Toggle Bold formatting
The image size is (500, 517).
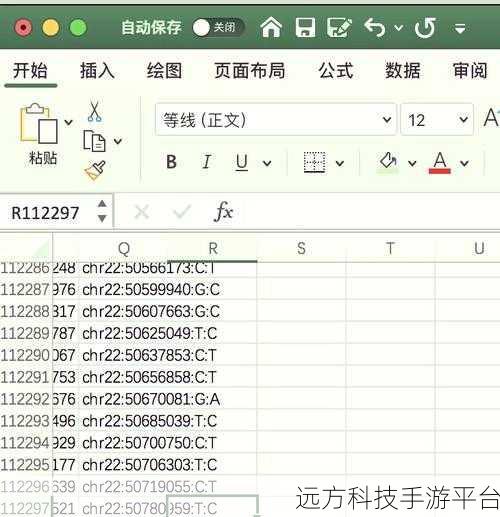171,162
